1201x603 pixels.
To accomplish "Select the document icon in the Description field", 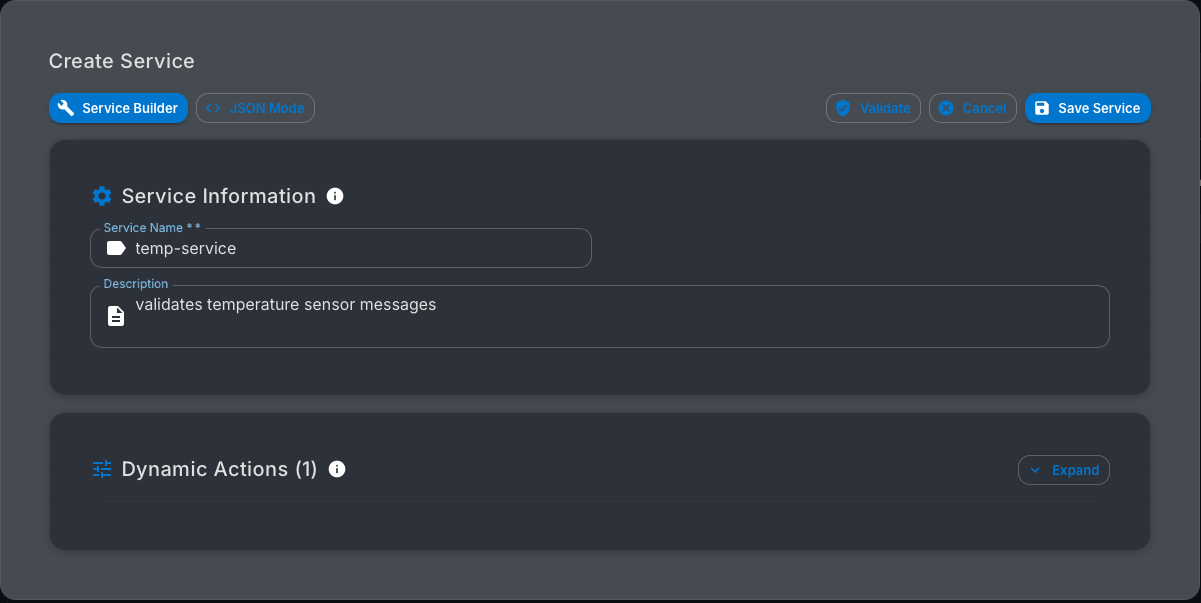I will coord(115,314).
